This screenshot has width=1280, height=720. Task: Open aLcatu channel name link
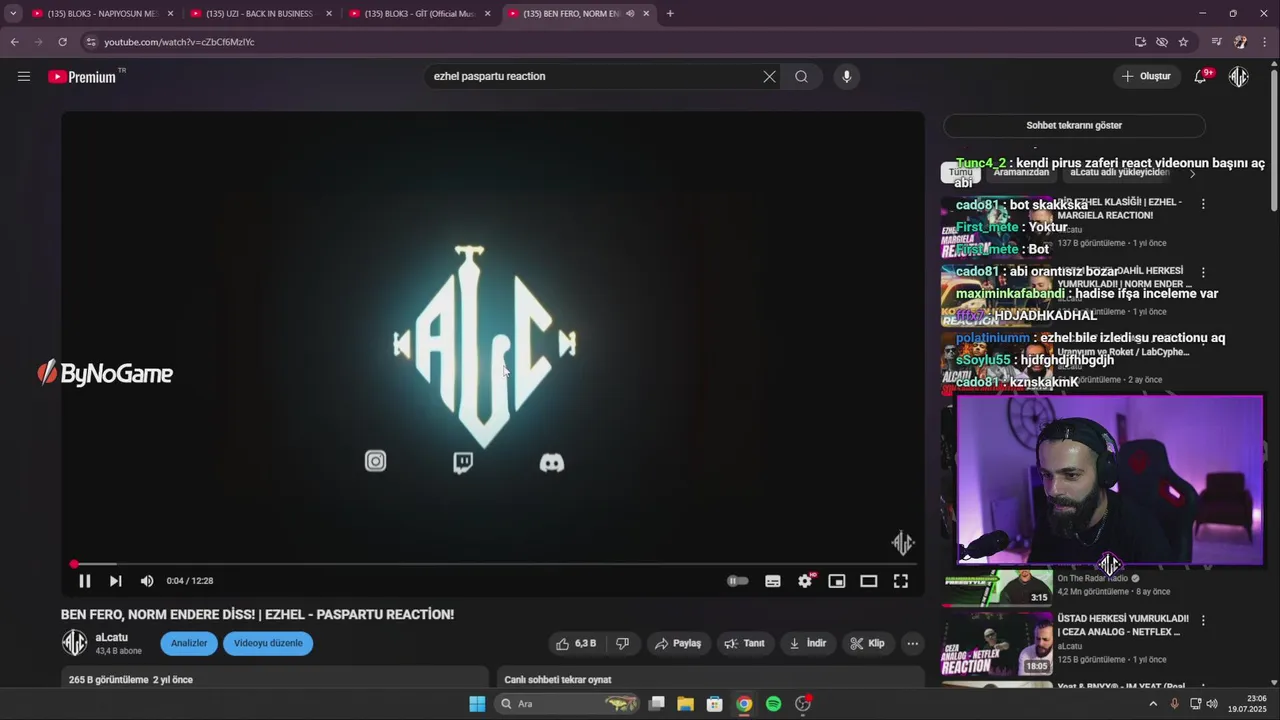tap(112, 637)
